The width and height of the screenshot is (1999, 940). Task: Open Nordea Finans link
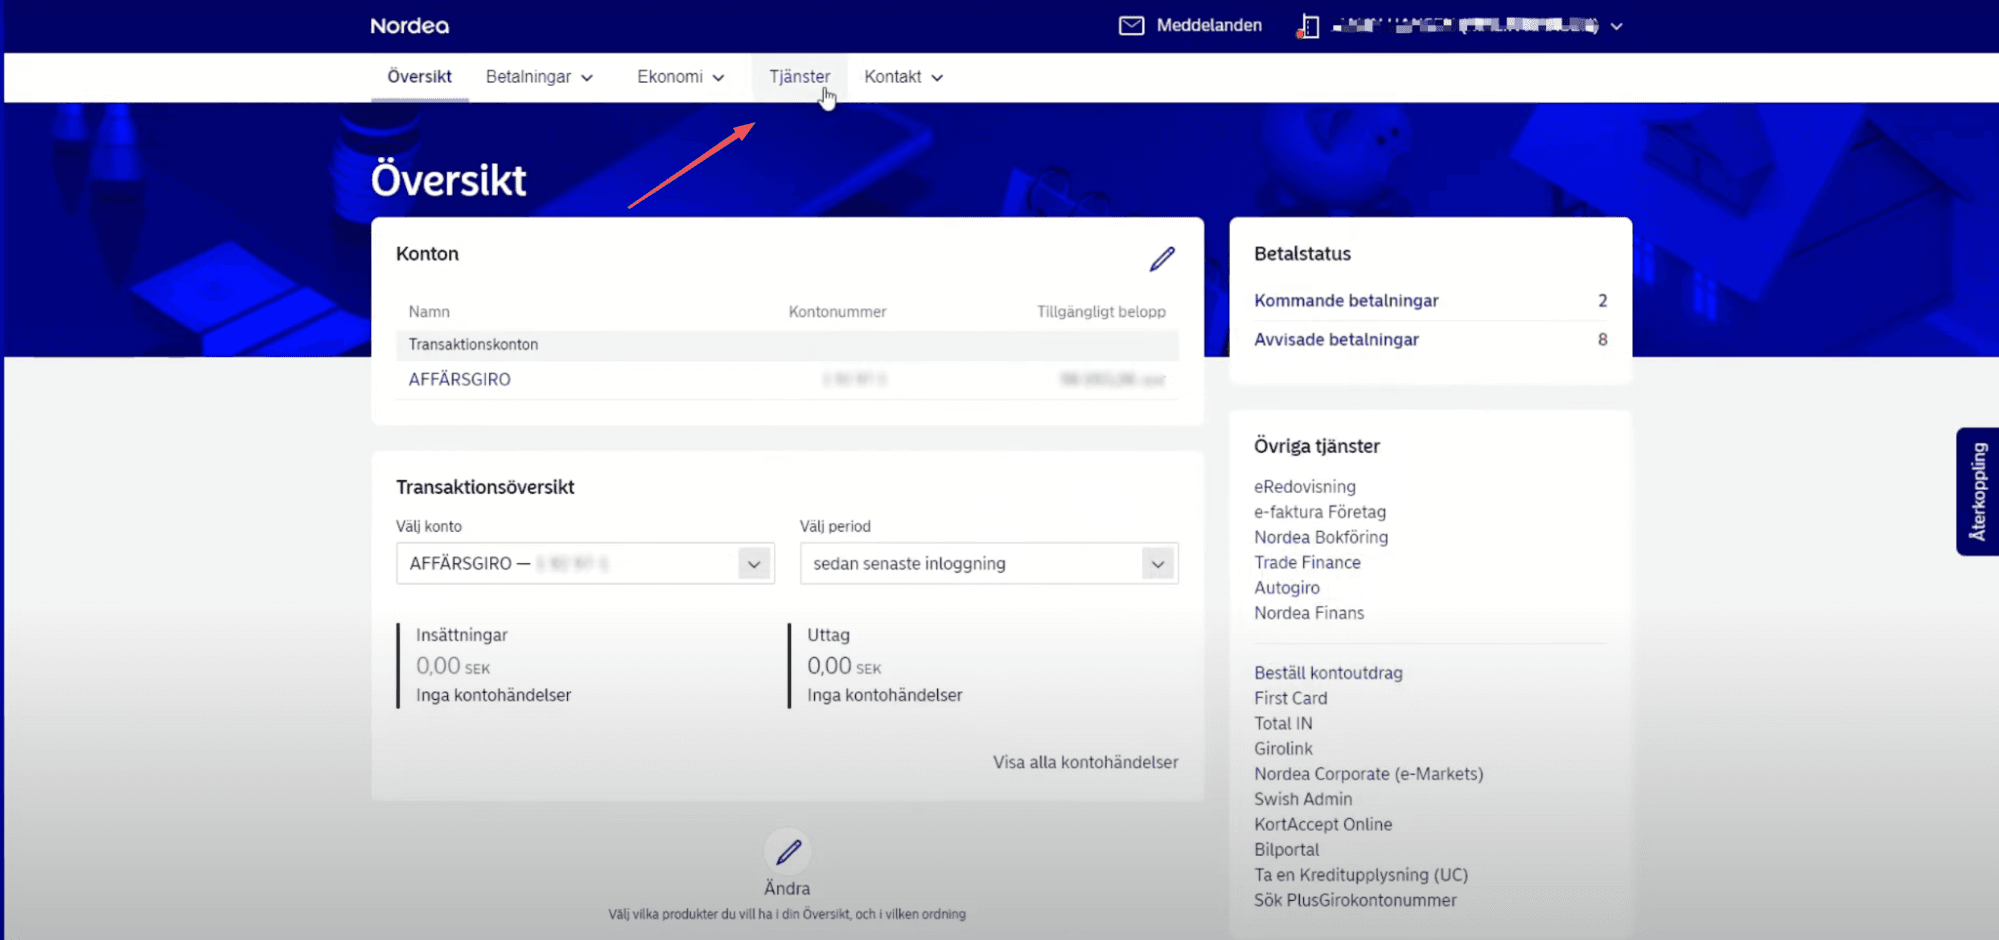pos(1309,613)
